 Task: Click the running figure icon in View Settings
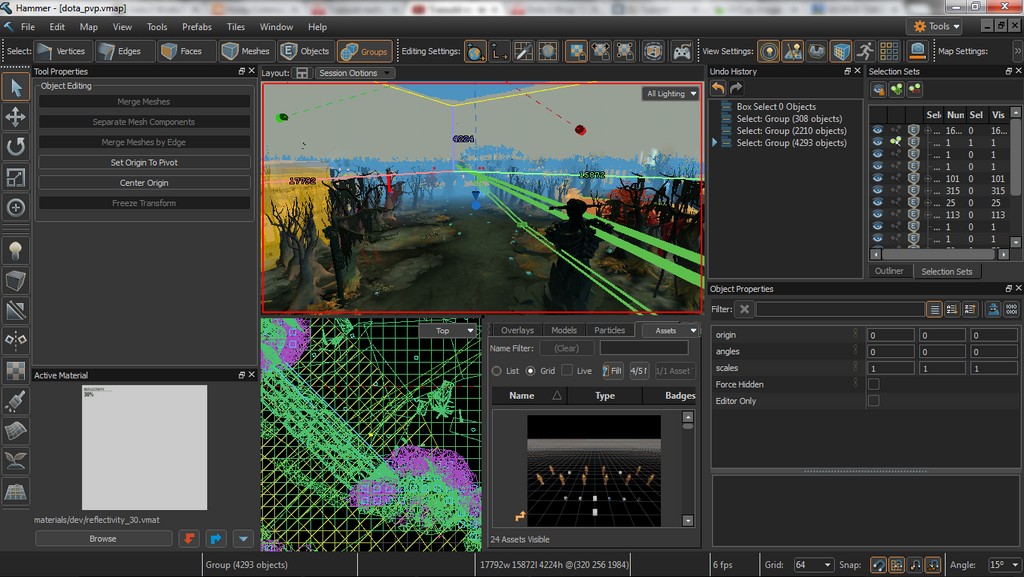865,51
